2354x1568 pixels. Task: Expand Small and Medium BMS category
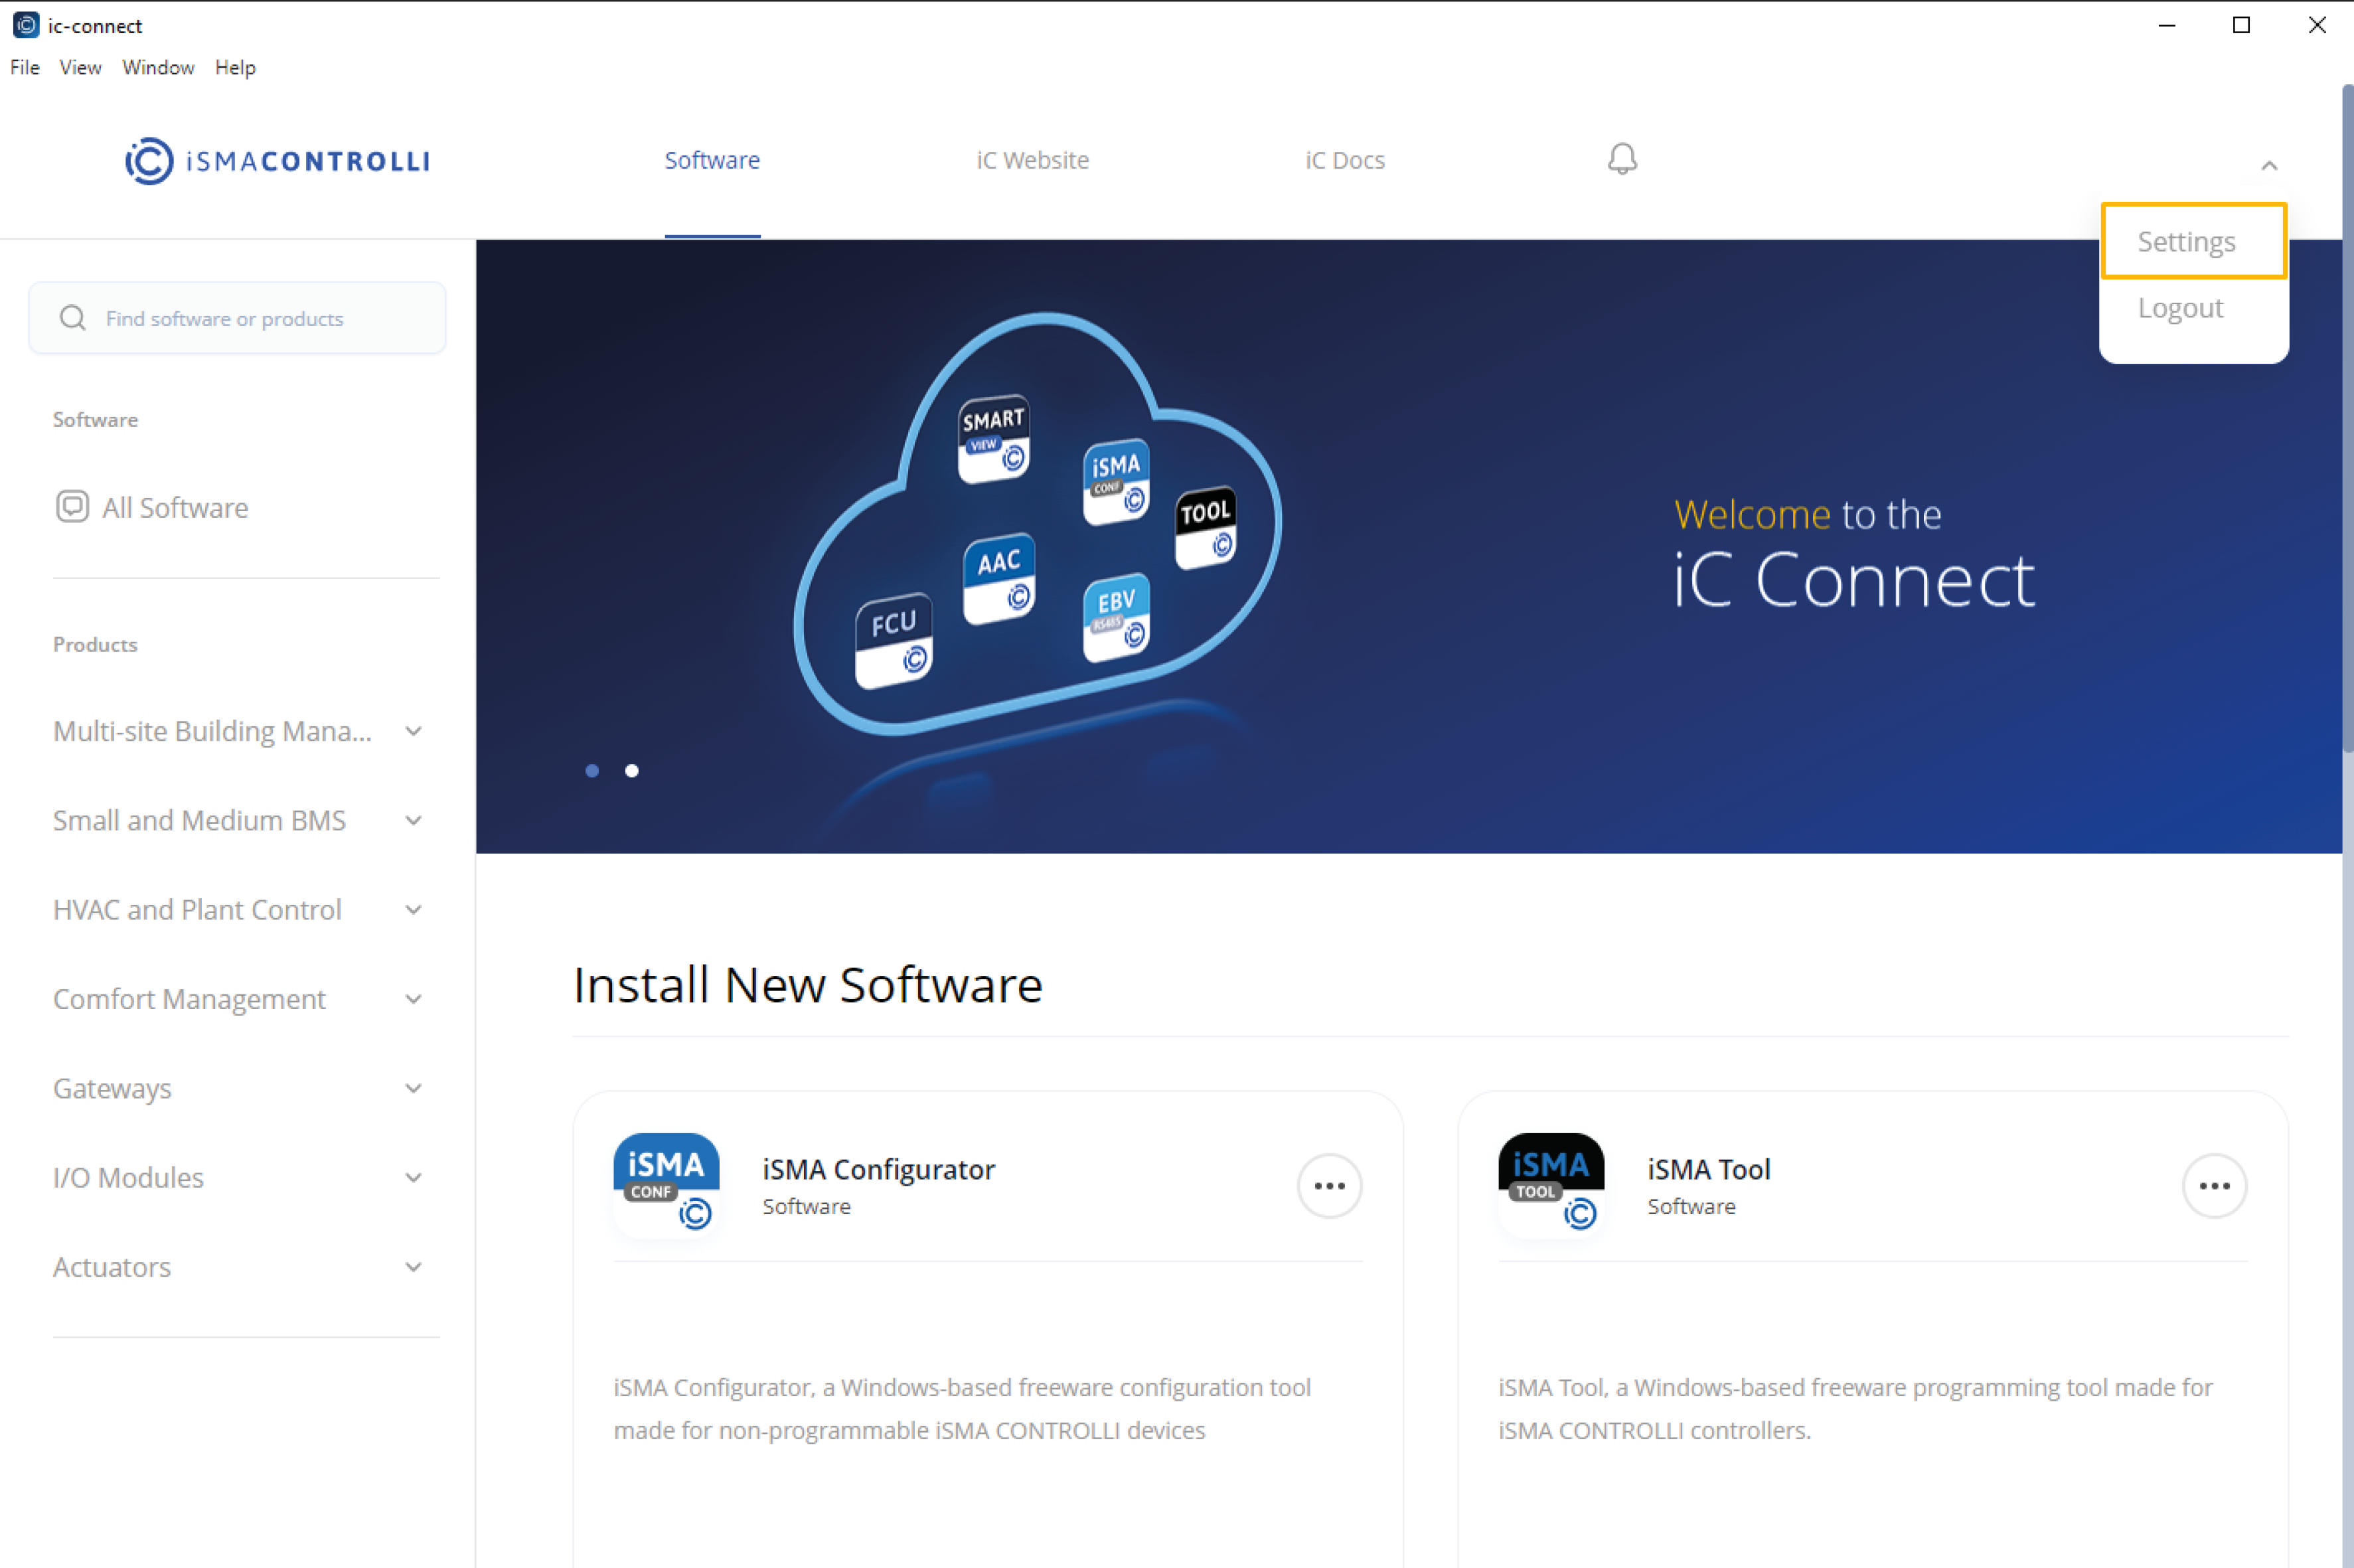click(x=413, y=820)
